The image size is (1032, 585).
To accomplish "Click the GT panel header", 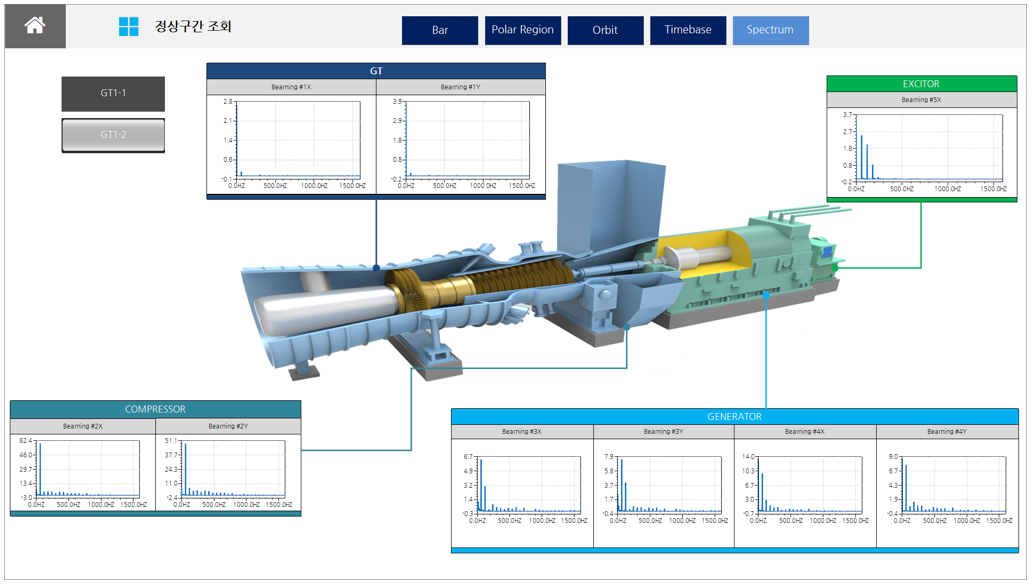I will click(376, 71).
